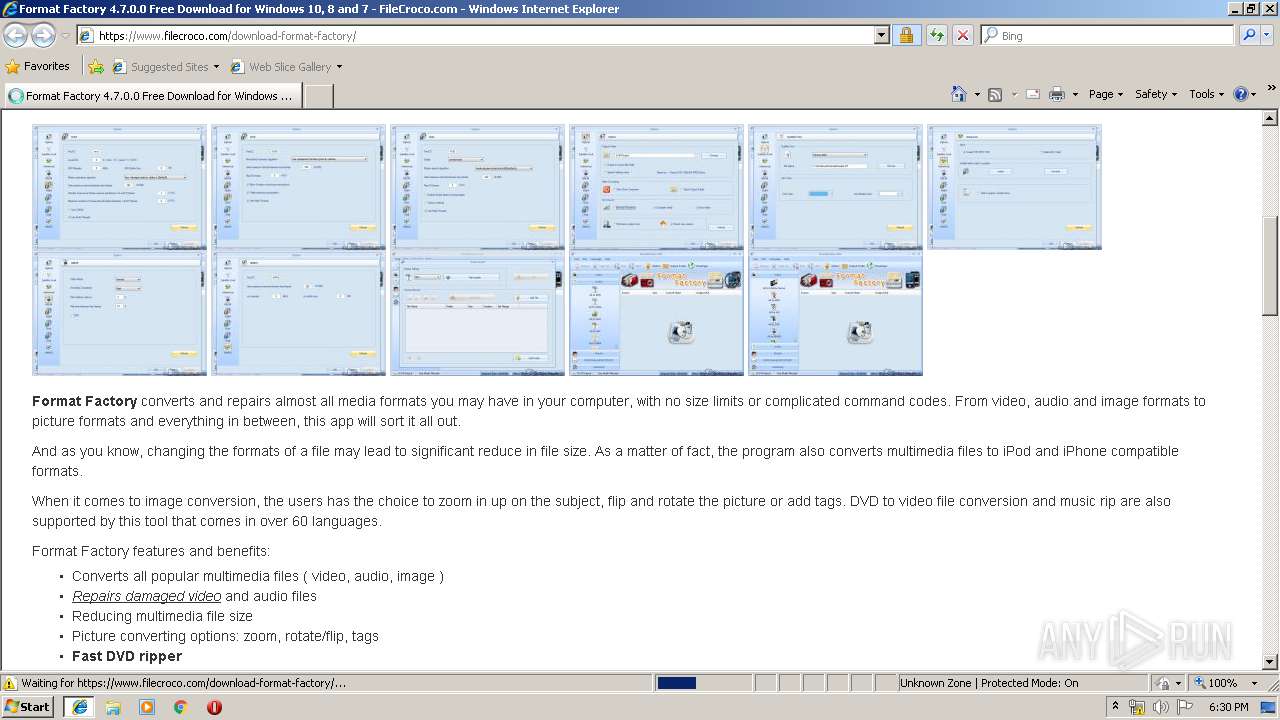Expand Print options dropdown arrow
1280x720 pixels.
[x=1075, y=94]
